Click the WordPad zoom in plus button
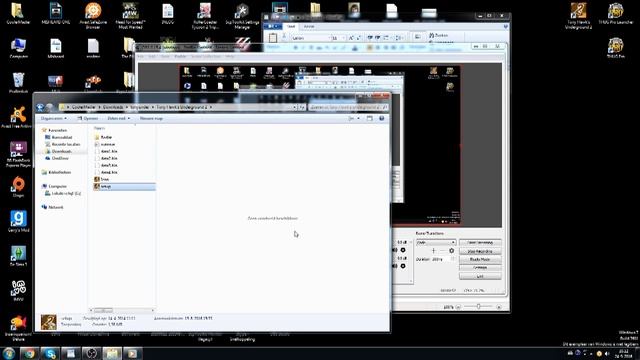 click(x=499, y=307)
